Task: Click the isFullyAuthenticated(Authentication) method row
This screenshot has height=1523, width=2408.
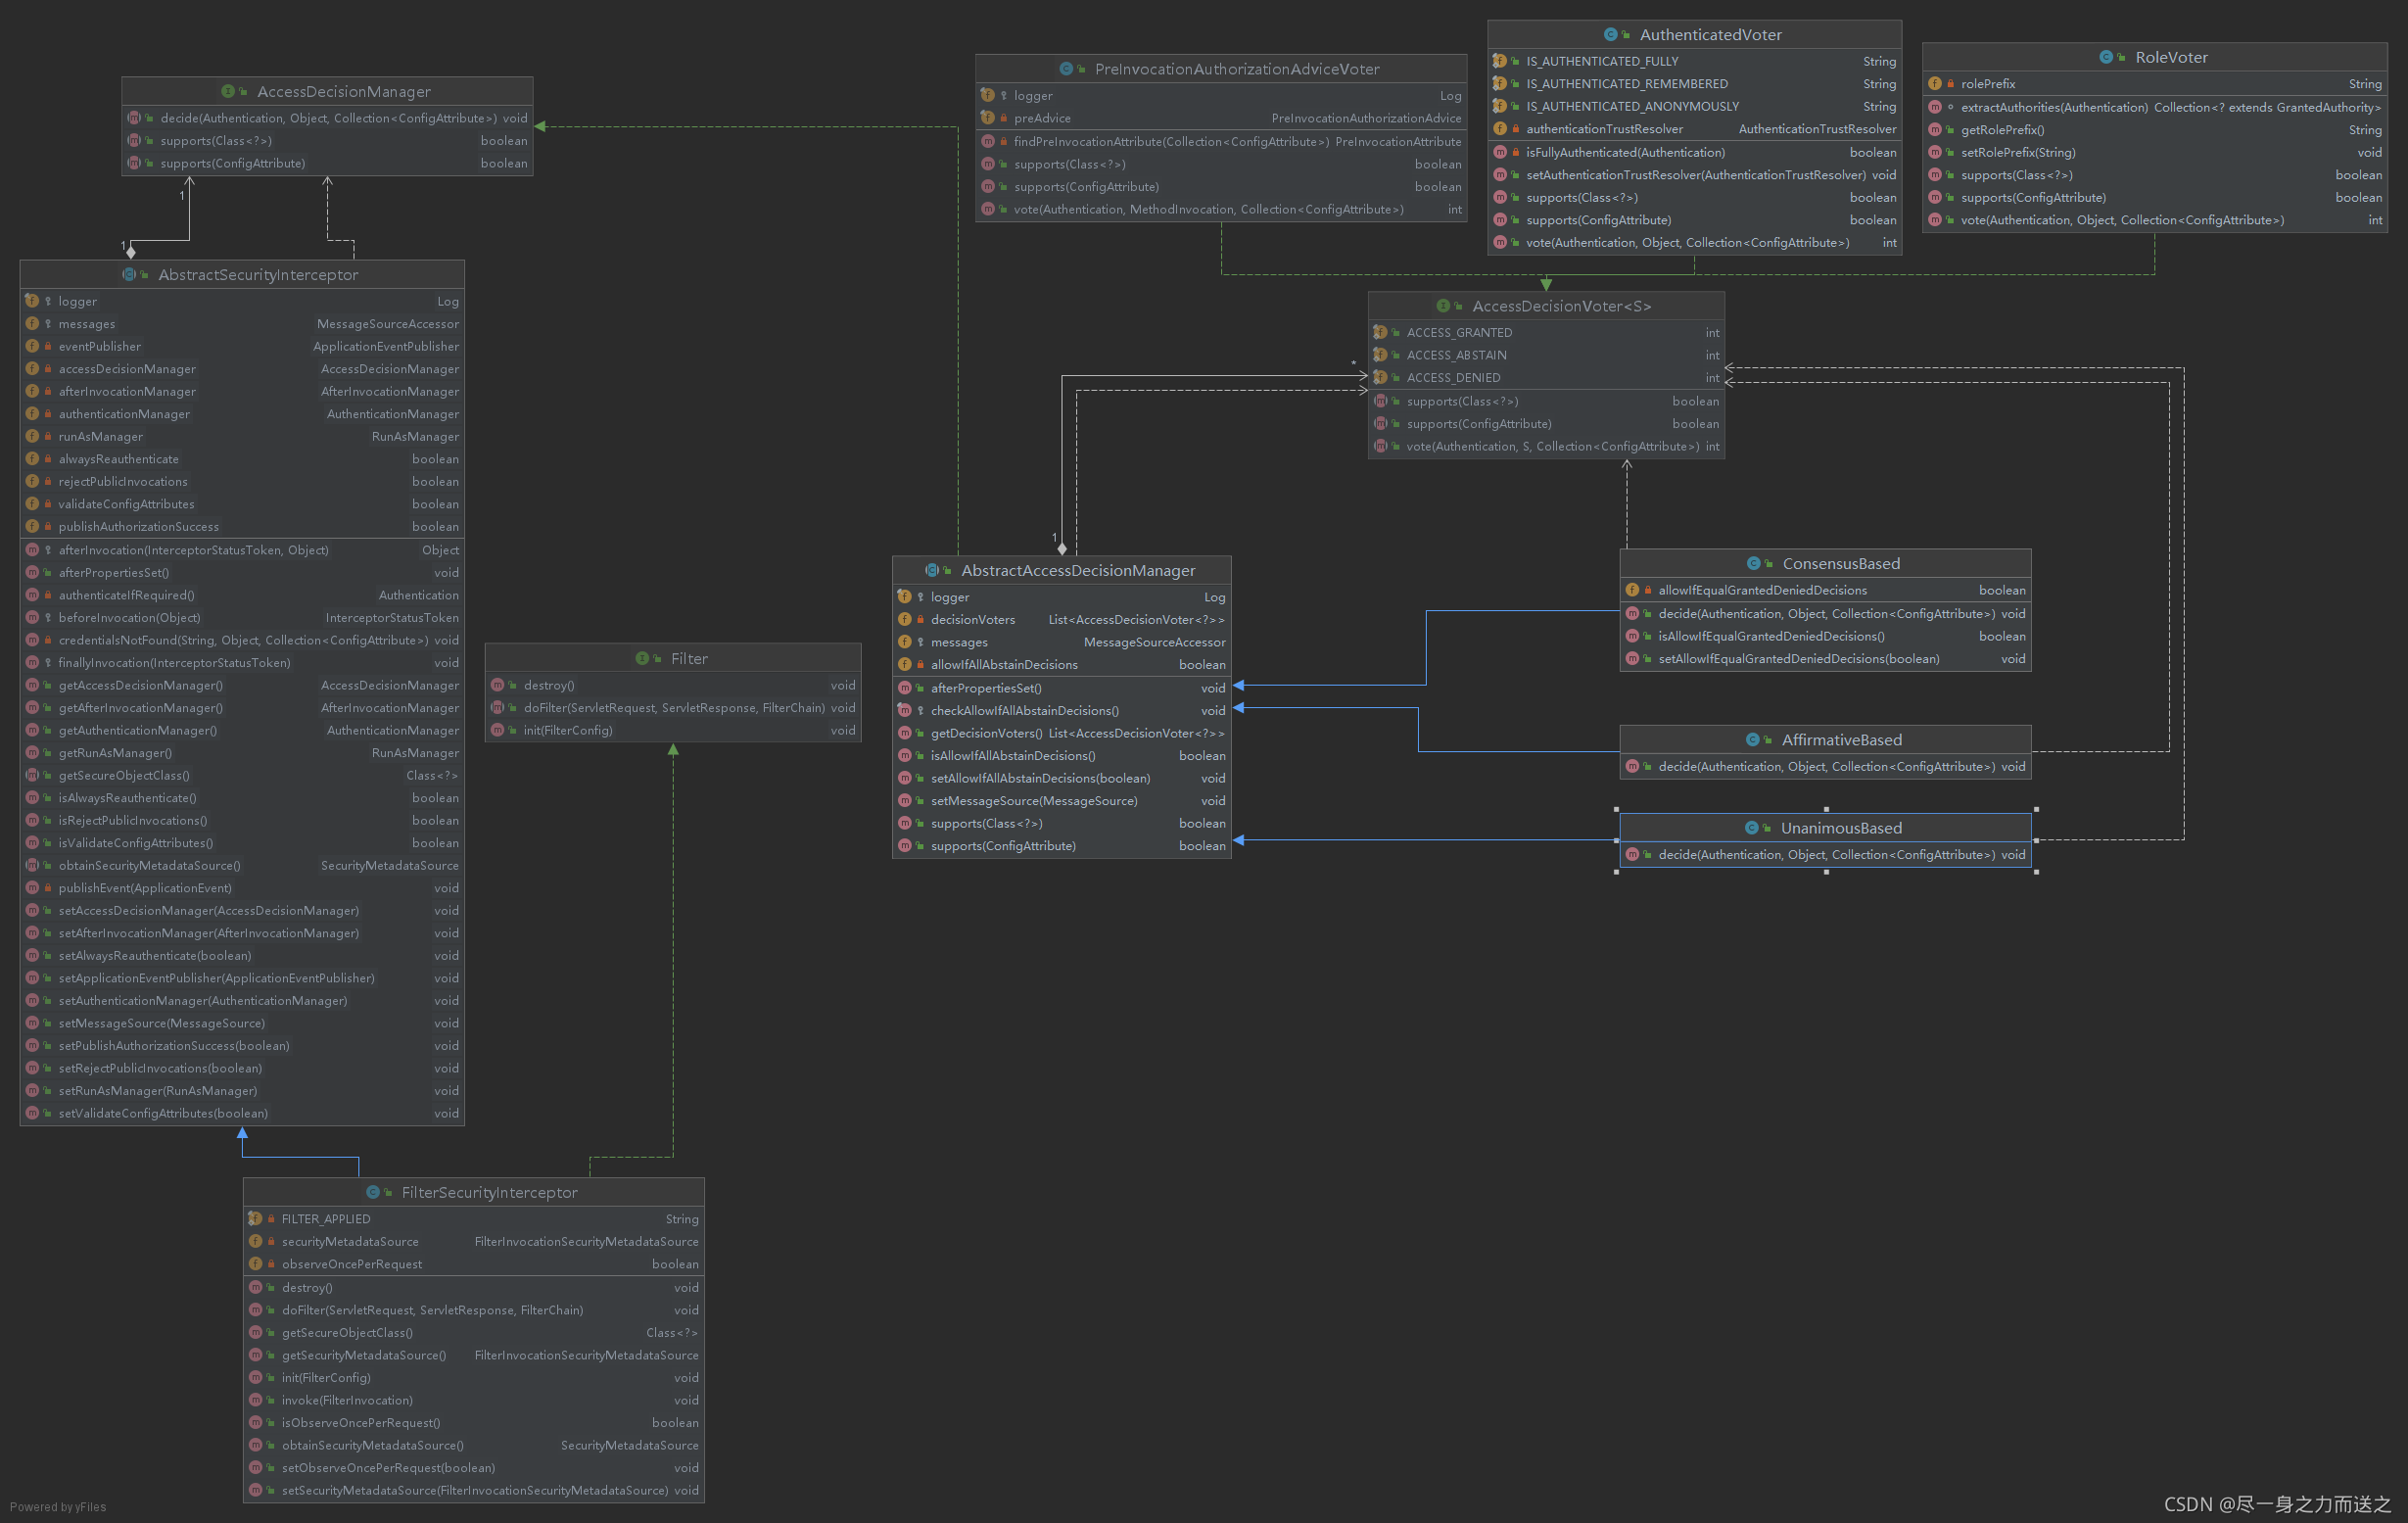Action: (1695, 152)
